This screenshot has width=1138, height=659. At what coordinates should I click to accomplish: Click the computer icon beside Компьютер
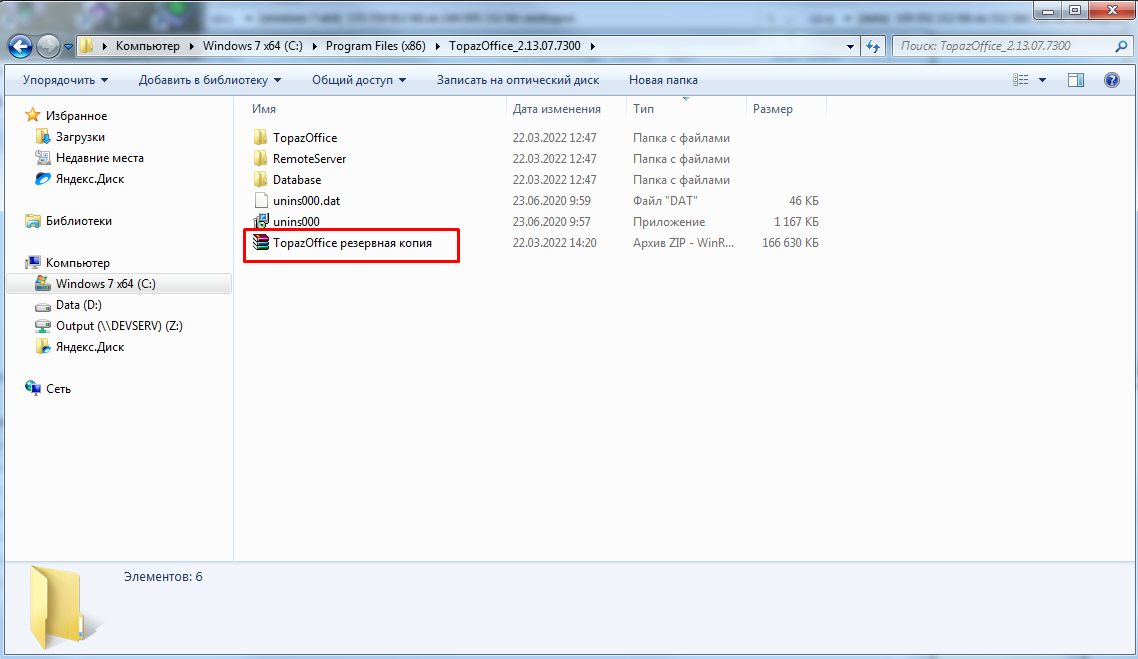[x=32, y=263]
